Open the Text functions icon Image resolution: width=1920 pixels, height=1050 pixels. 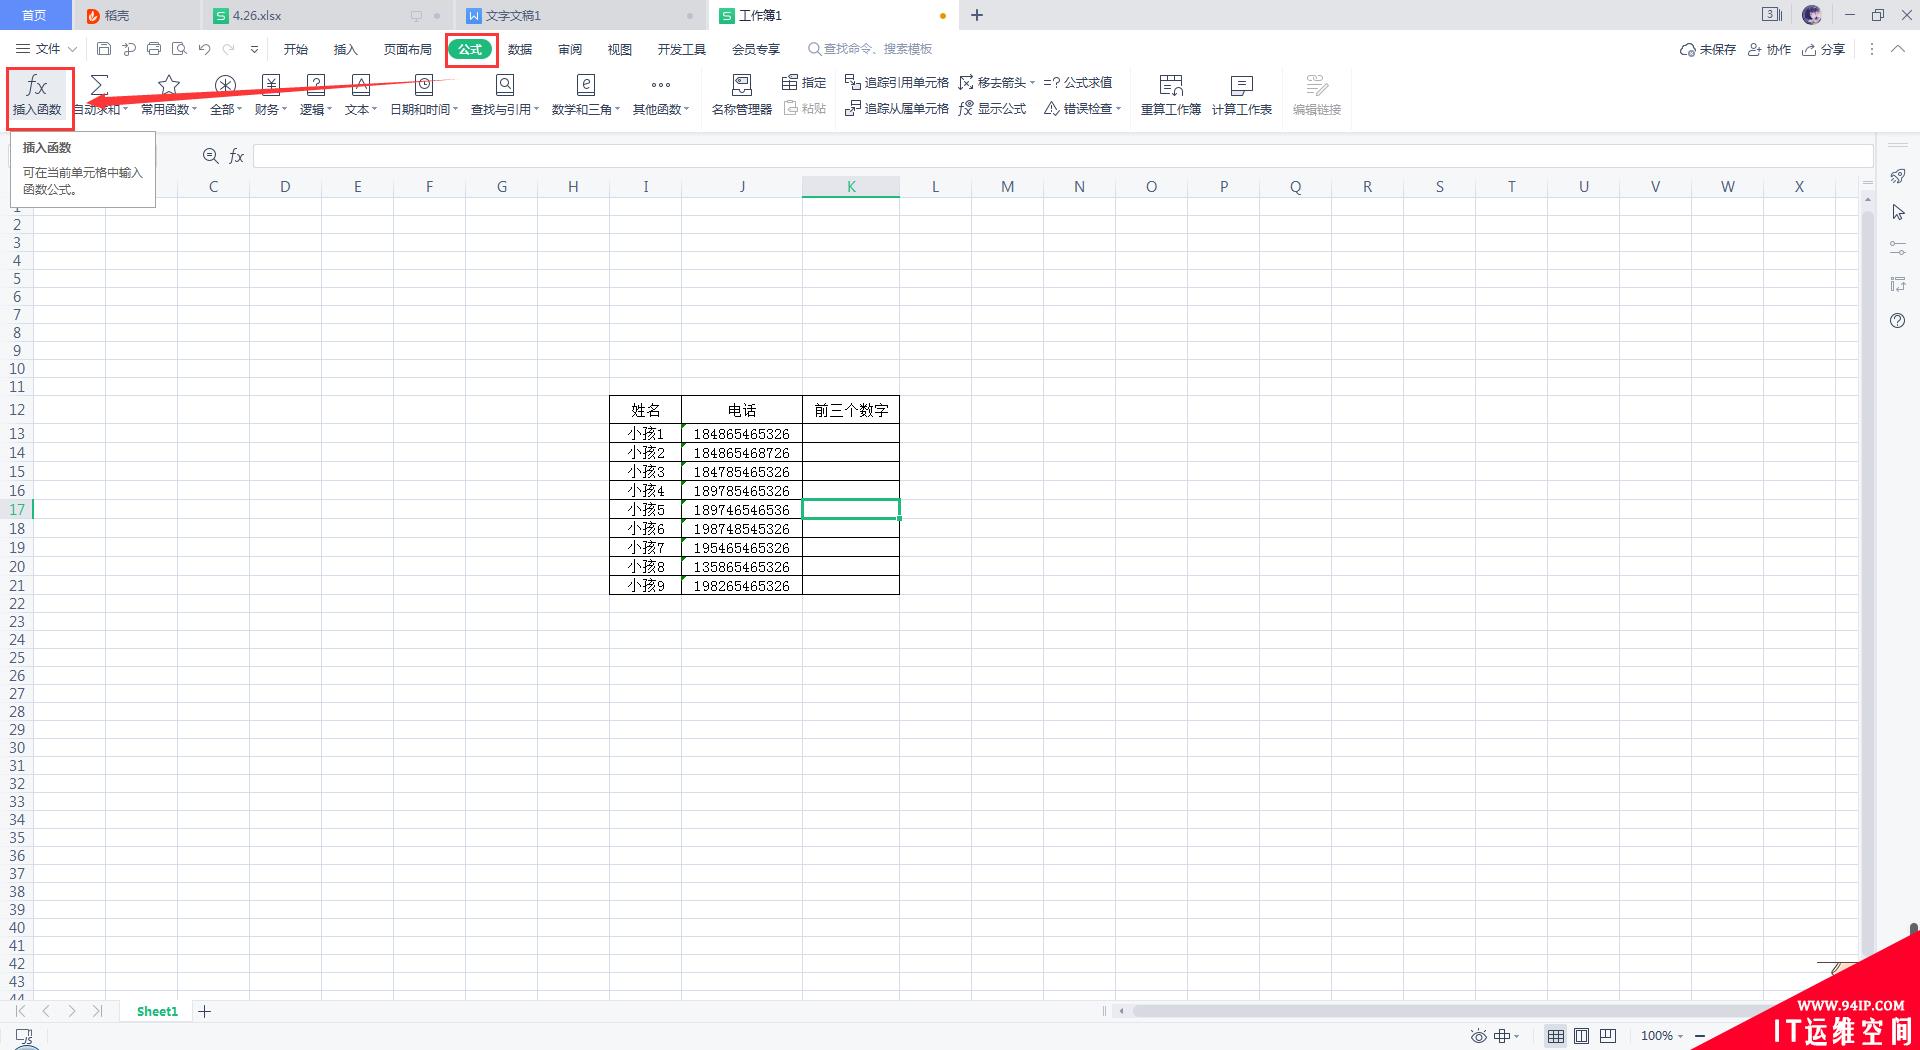click(x=360, y=85)
